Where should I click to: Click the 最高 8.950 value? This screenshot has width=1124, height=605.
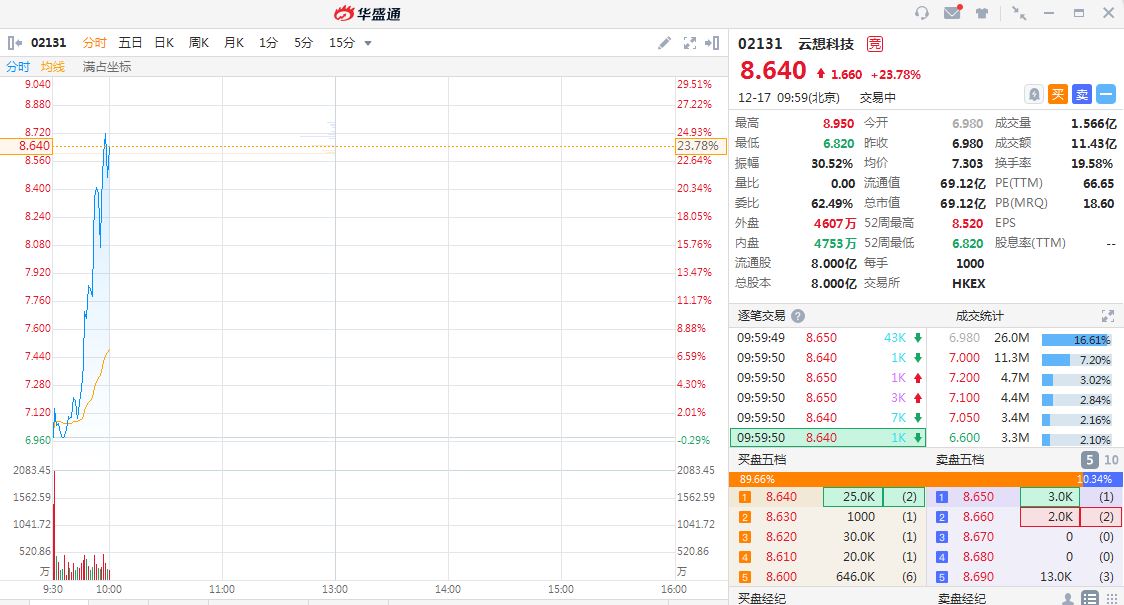[x=838, y=123]
